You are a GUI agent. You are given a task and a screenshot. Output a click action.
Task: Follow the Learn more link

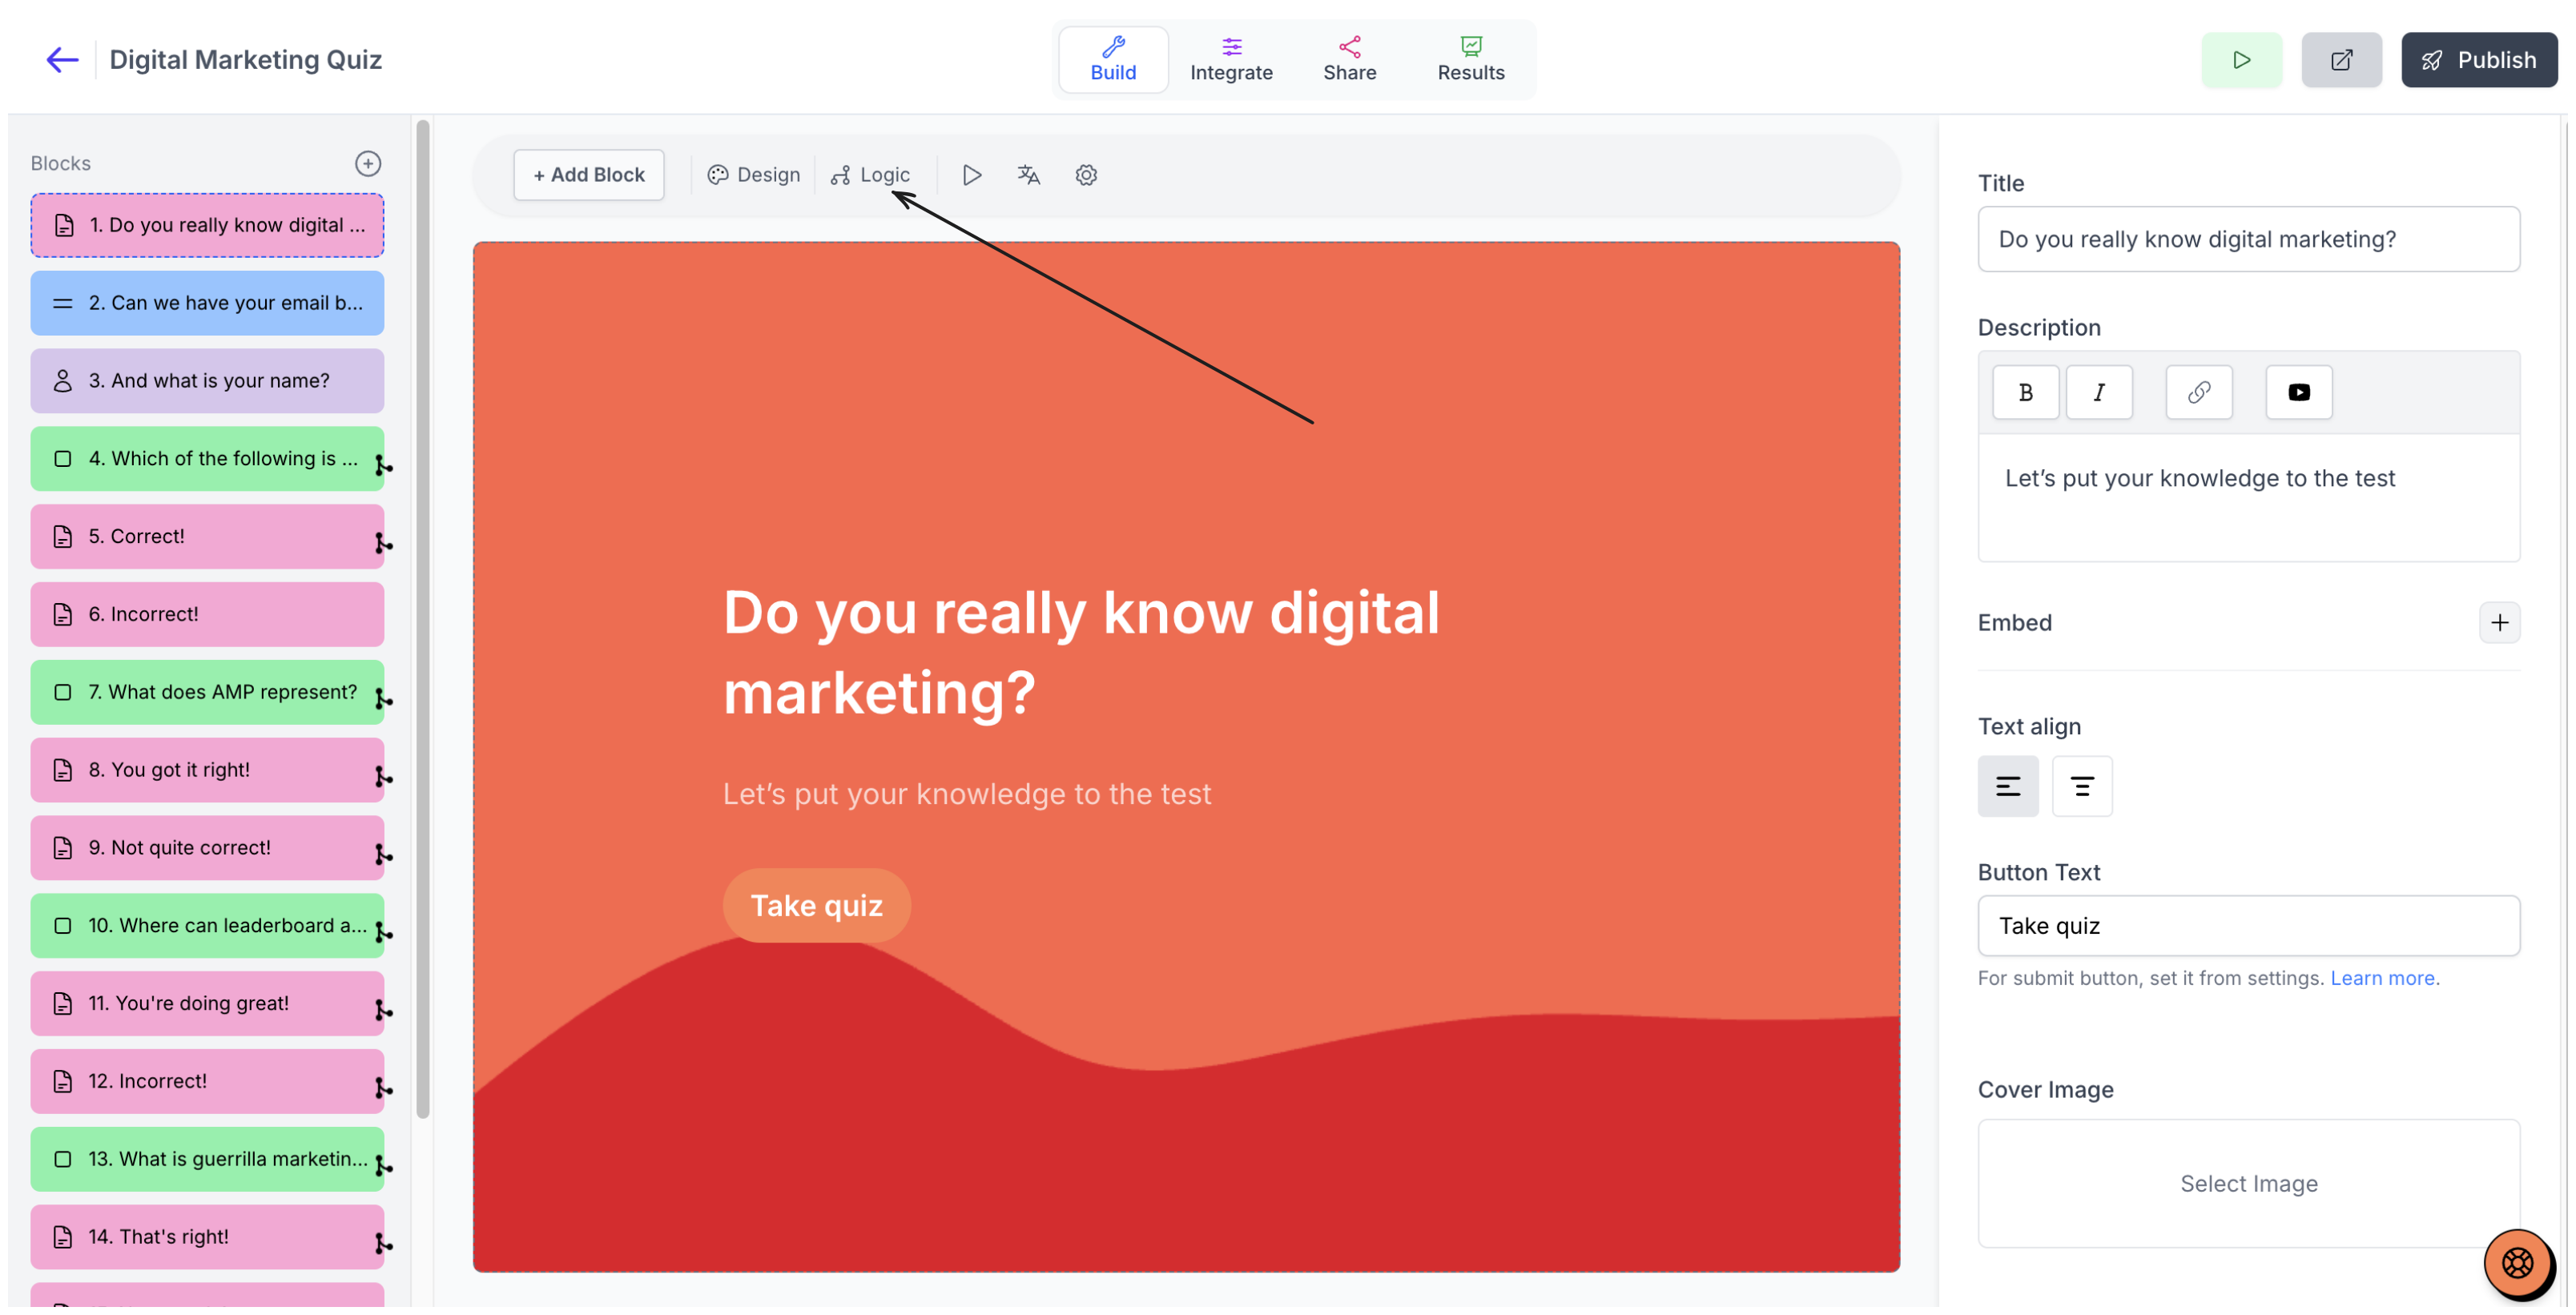click(x=2382, y=978)
